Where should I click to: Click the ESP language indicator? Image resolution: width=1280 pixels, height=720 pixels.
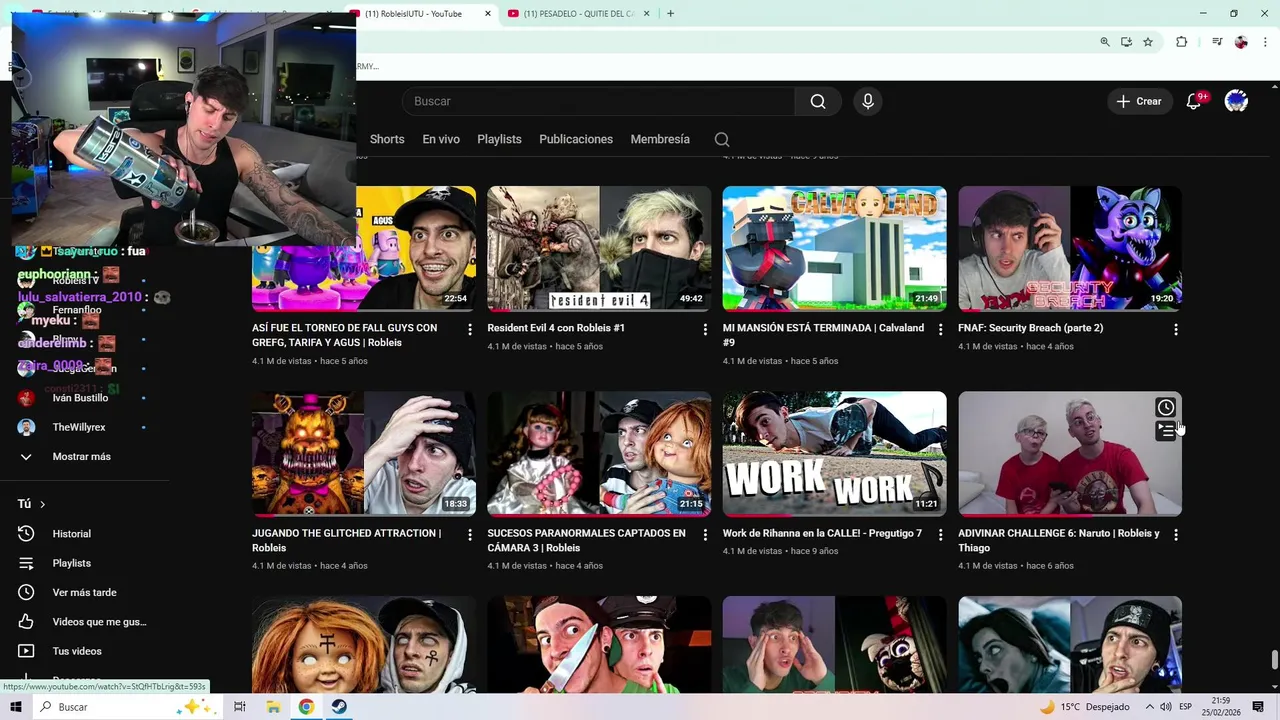pos(1185,707)
